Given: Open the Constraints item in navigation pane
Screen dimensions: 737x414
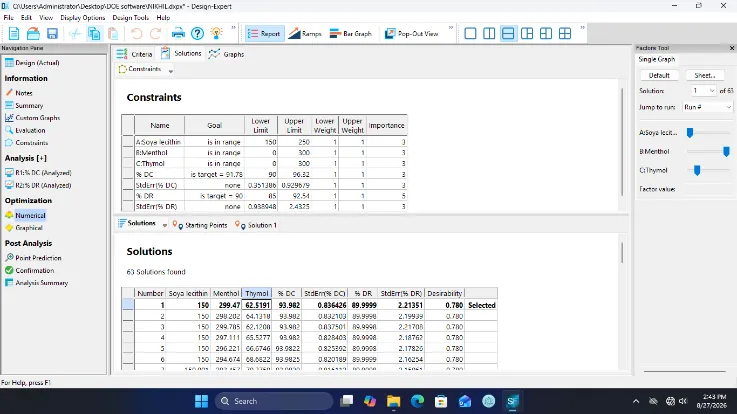Looking at the screenshot, I should (x=27, y=142).
